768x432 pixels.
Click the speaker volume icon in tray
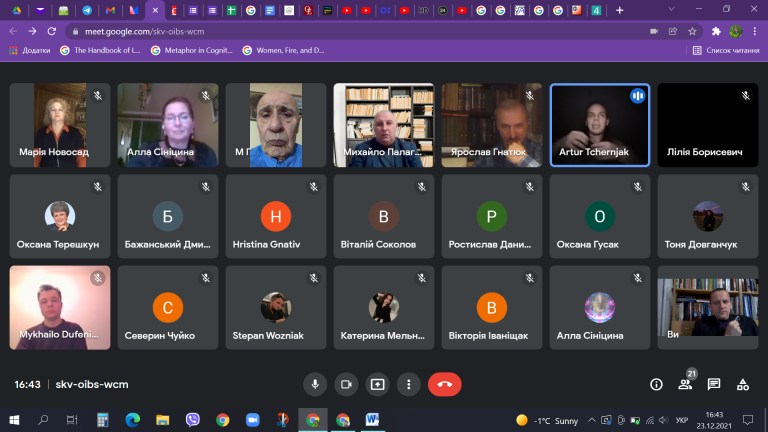(x=663, y=420)
